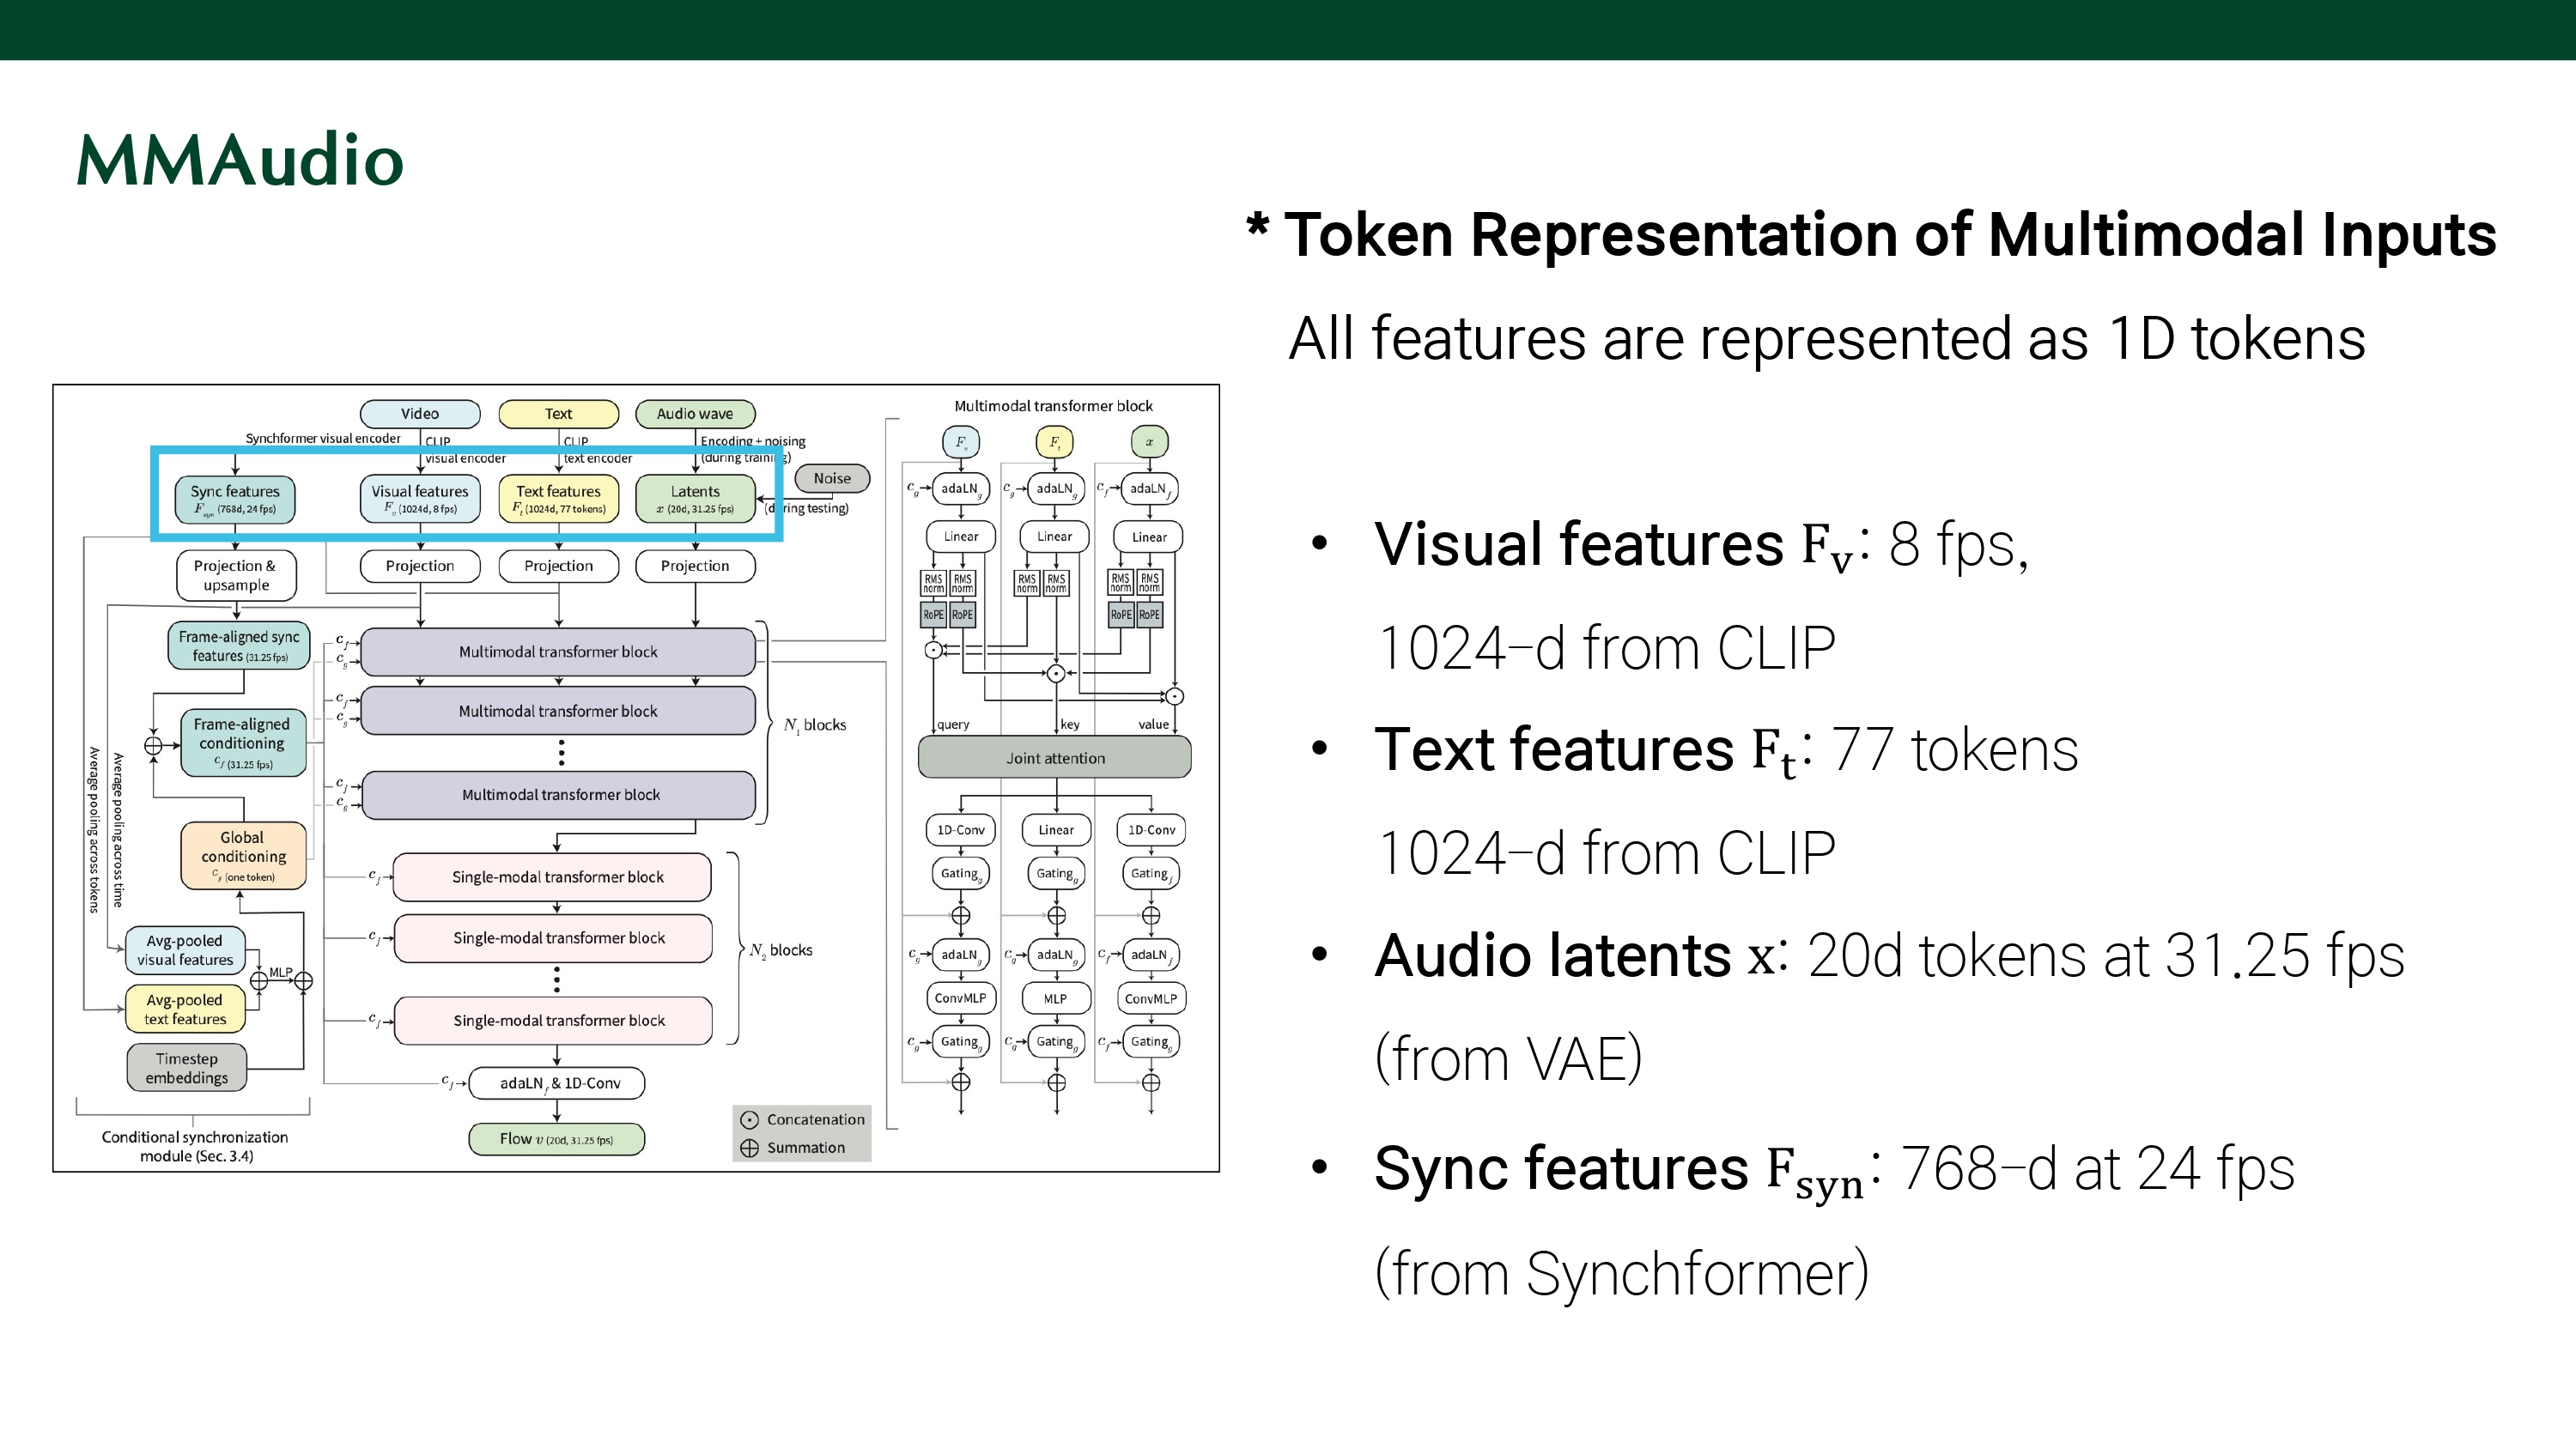Click the Joint attention block
This screenshot has width=2576, height=1449.
click(1055, 758)
